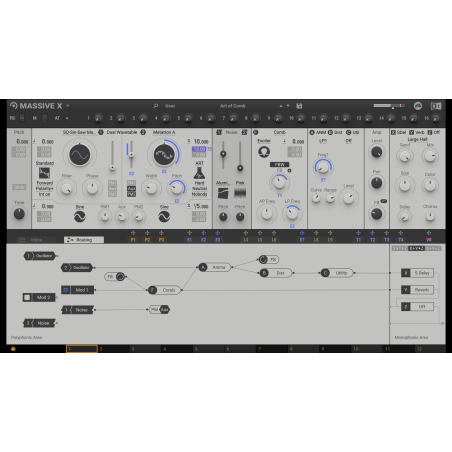Toggle the highlighted Aux button on oscillator 2
This screenshot has height=452, width=452.
coord(131,188)
